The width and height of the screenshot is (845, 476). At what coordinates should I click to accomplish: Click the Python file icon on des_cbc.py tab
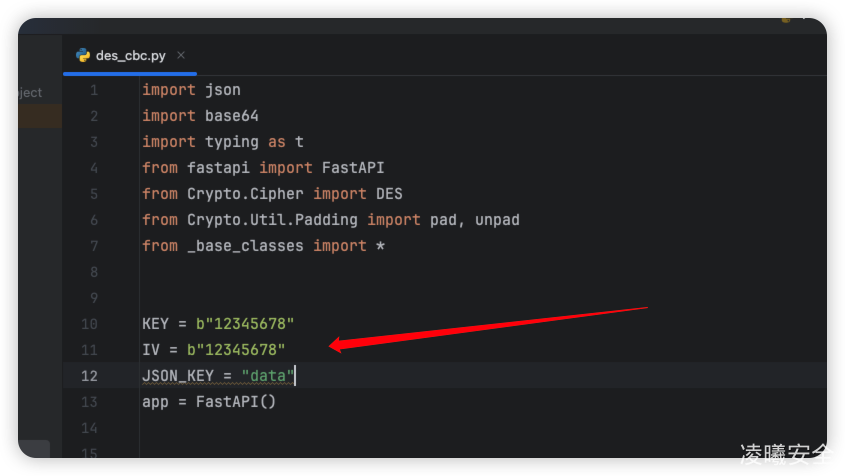pyautogui.click(x=83, y=56)
